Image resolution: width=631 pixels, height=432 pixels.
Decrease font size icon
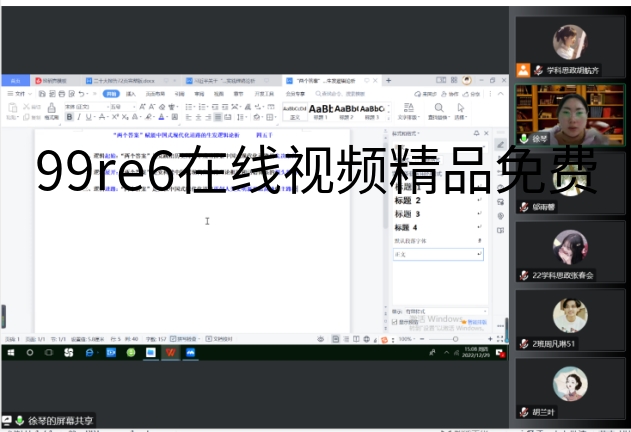coord(152,107)
